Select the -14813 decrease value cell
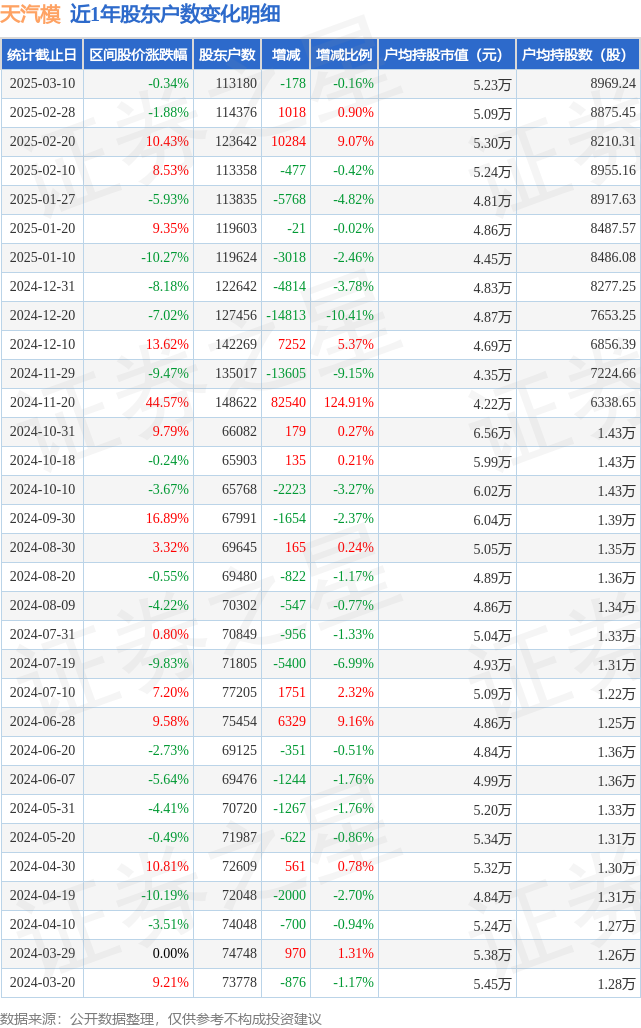 tap(286, 315)
